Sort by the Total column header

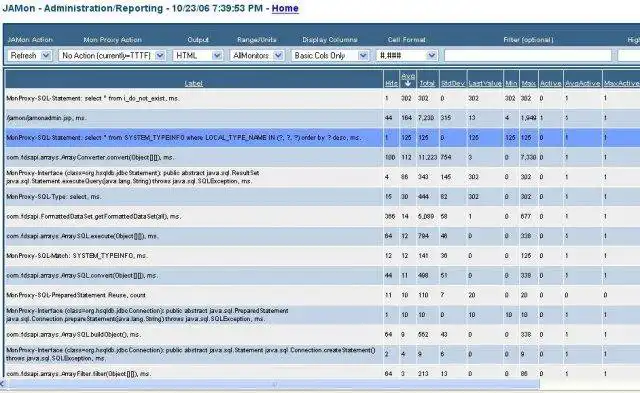click(427, 83)
